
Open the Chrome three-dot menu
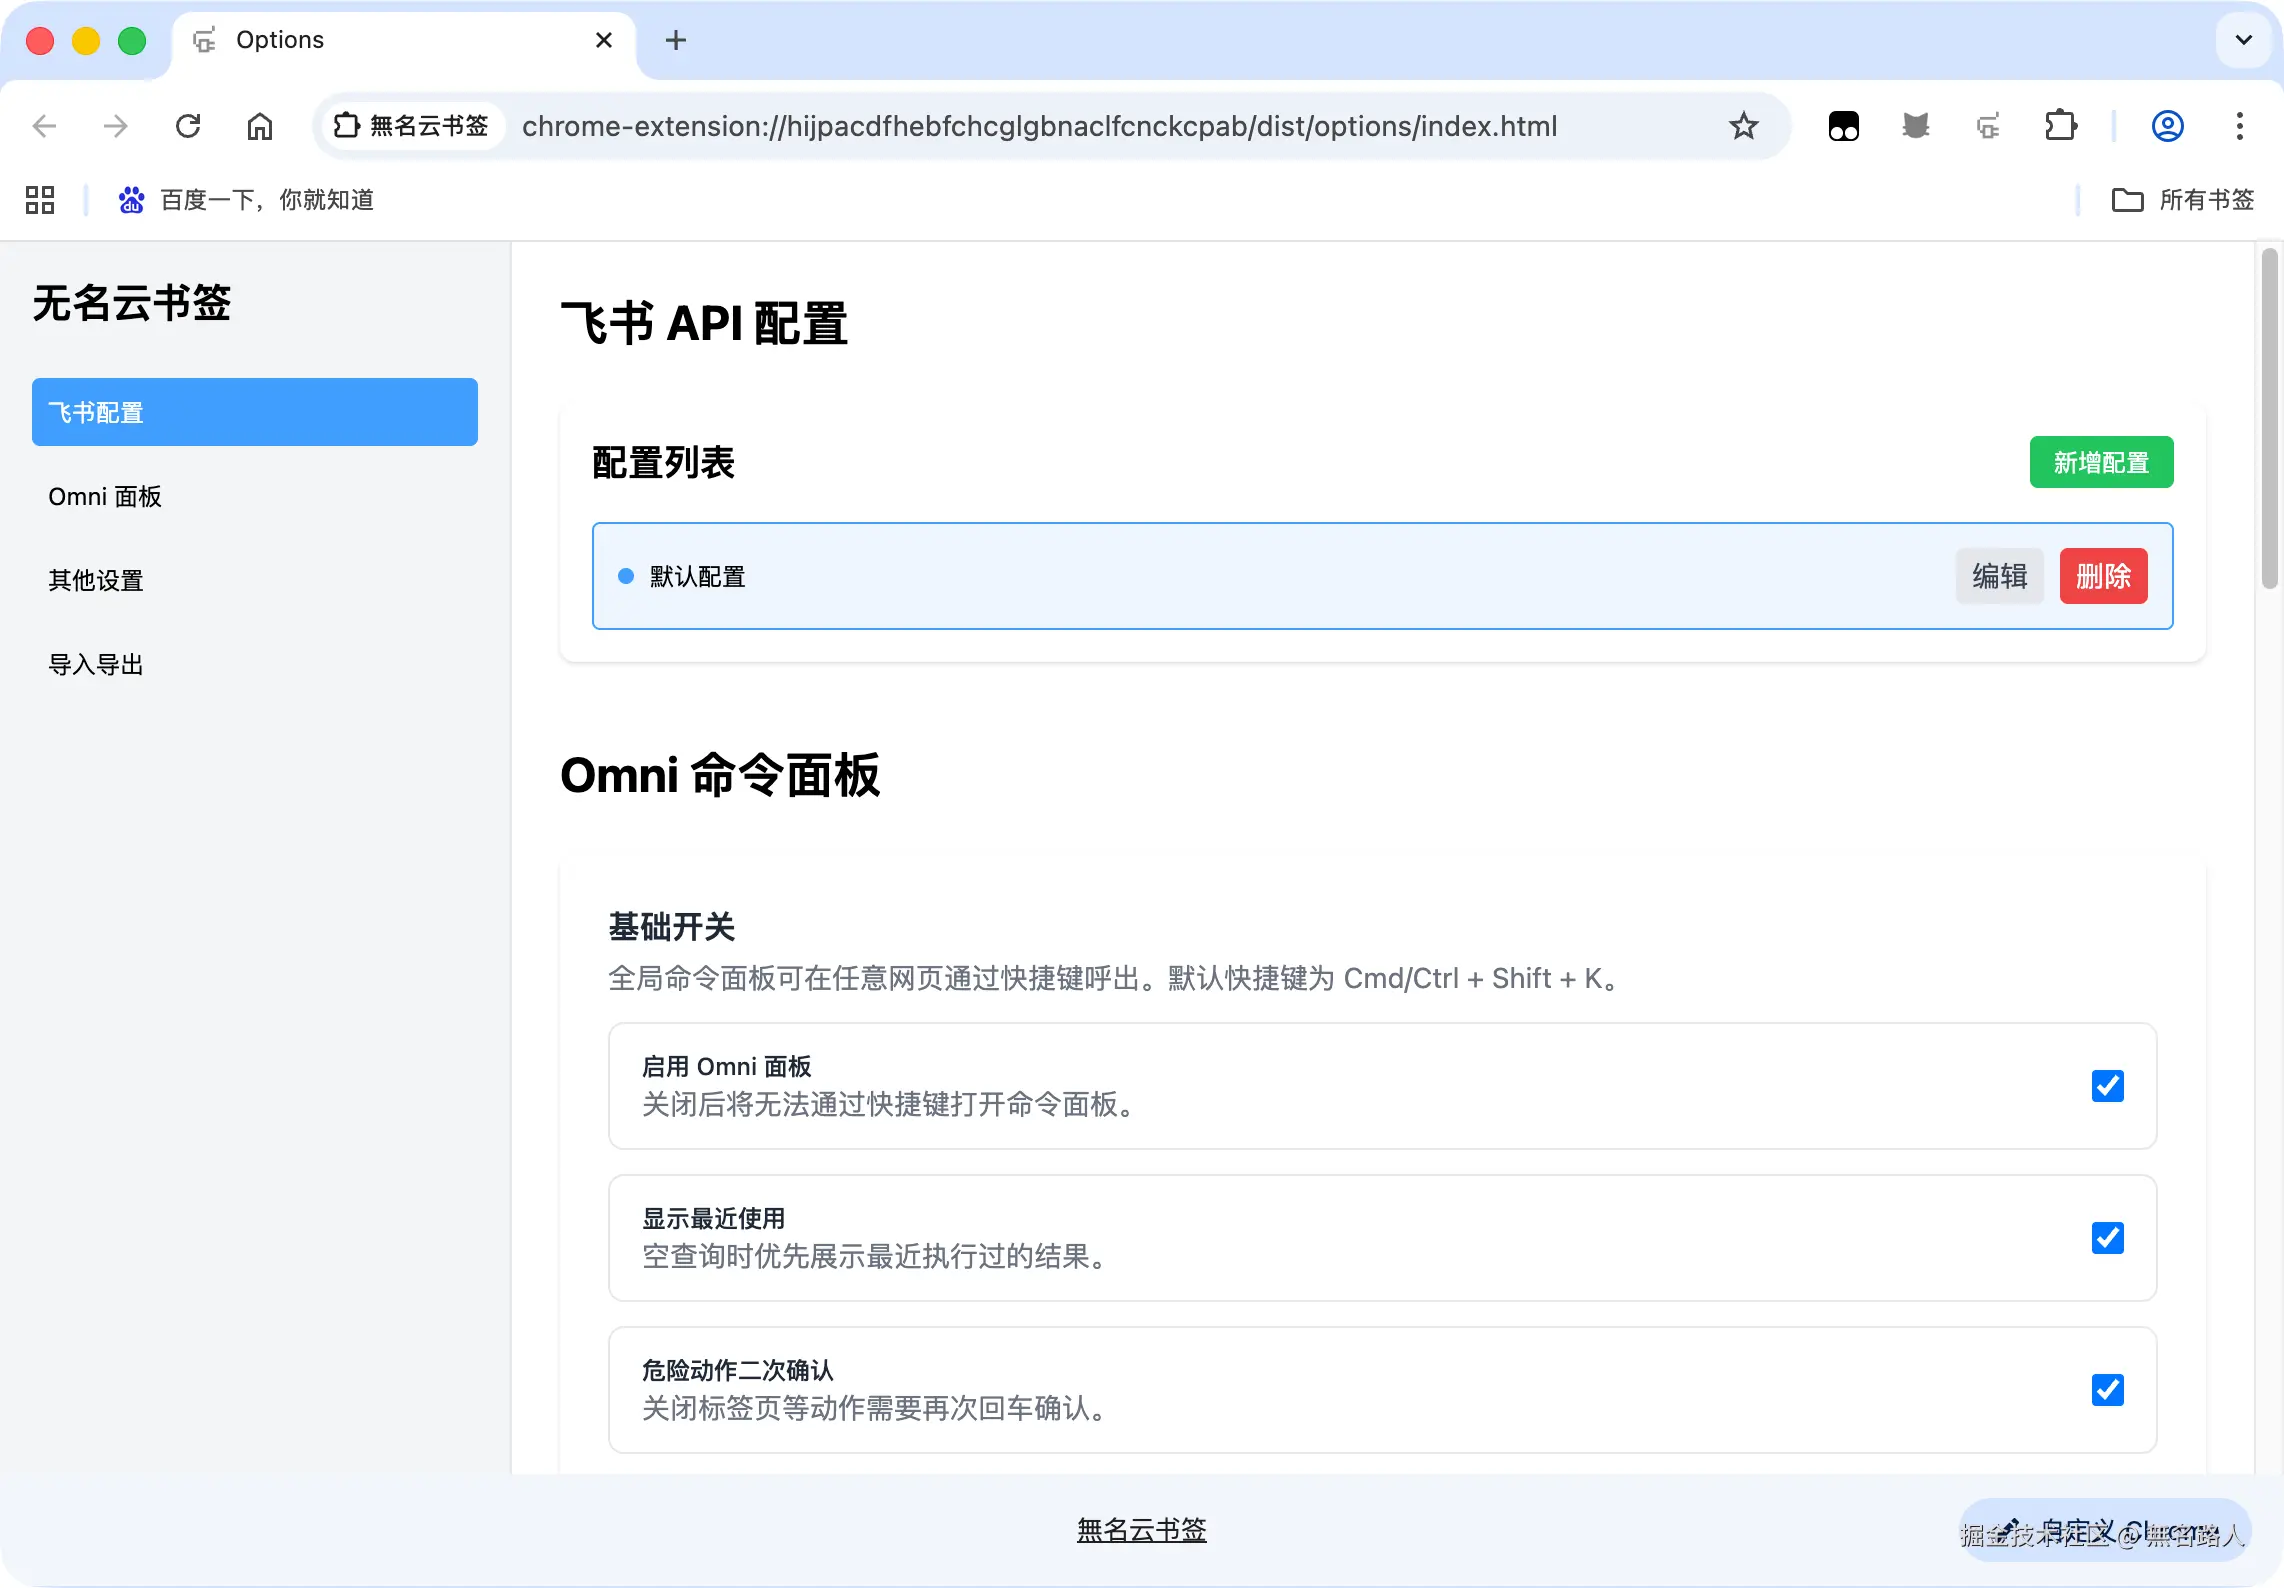tap(2239, 126)
